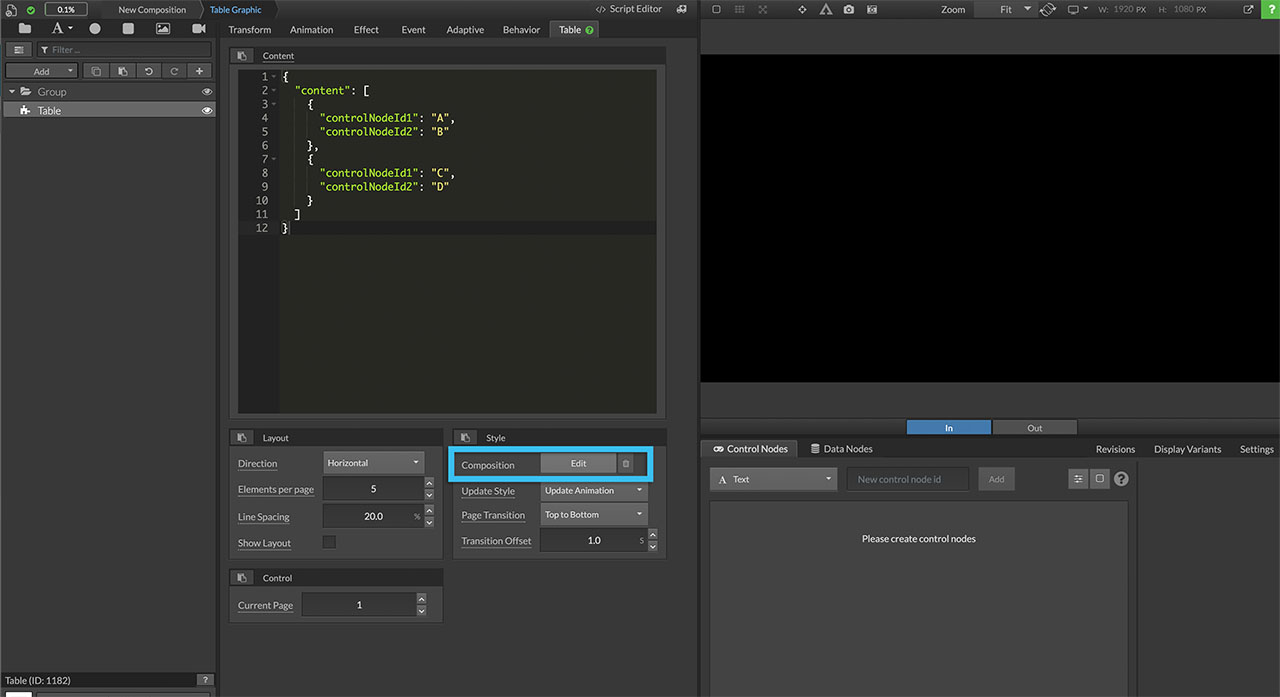The image size is (1280, 697).
Task: Open the Script Editor
Action: pyautogui.click(x=628, y=9)
